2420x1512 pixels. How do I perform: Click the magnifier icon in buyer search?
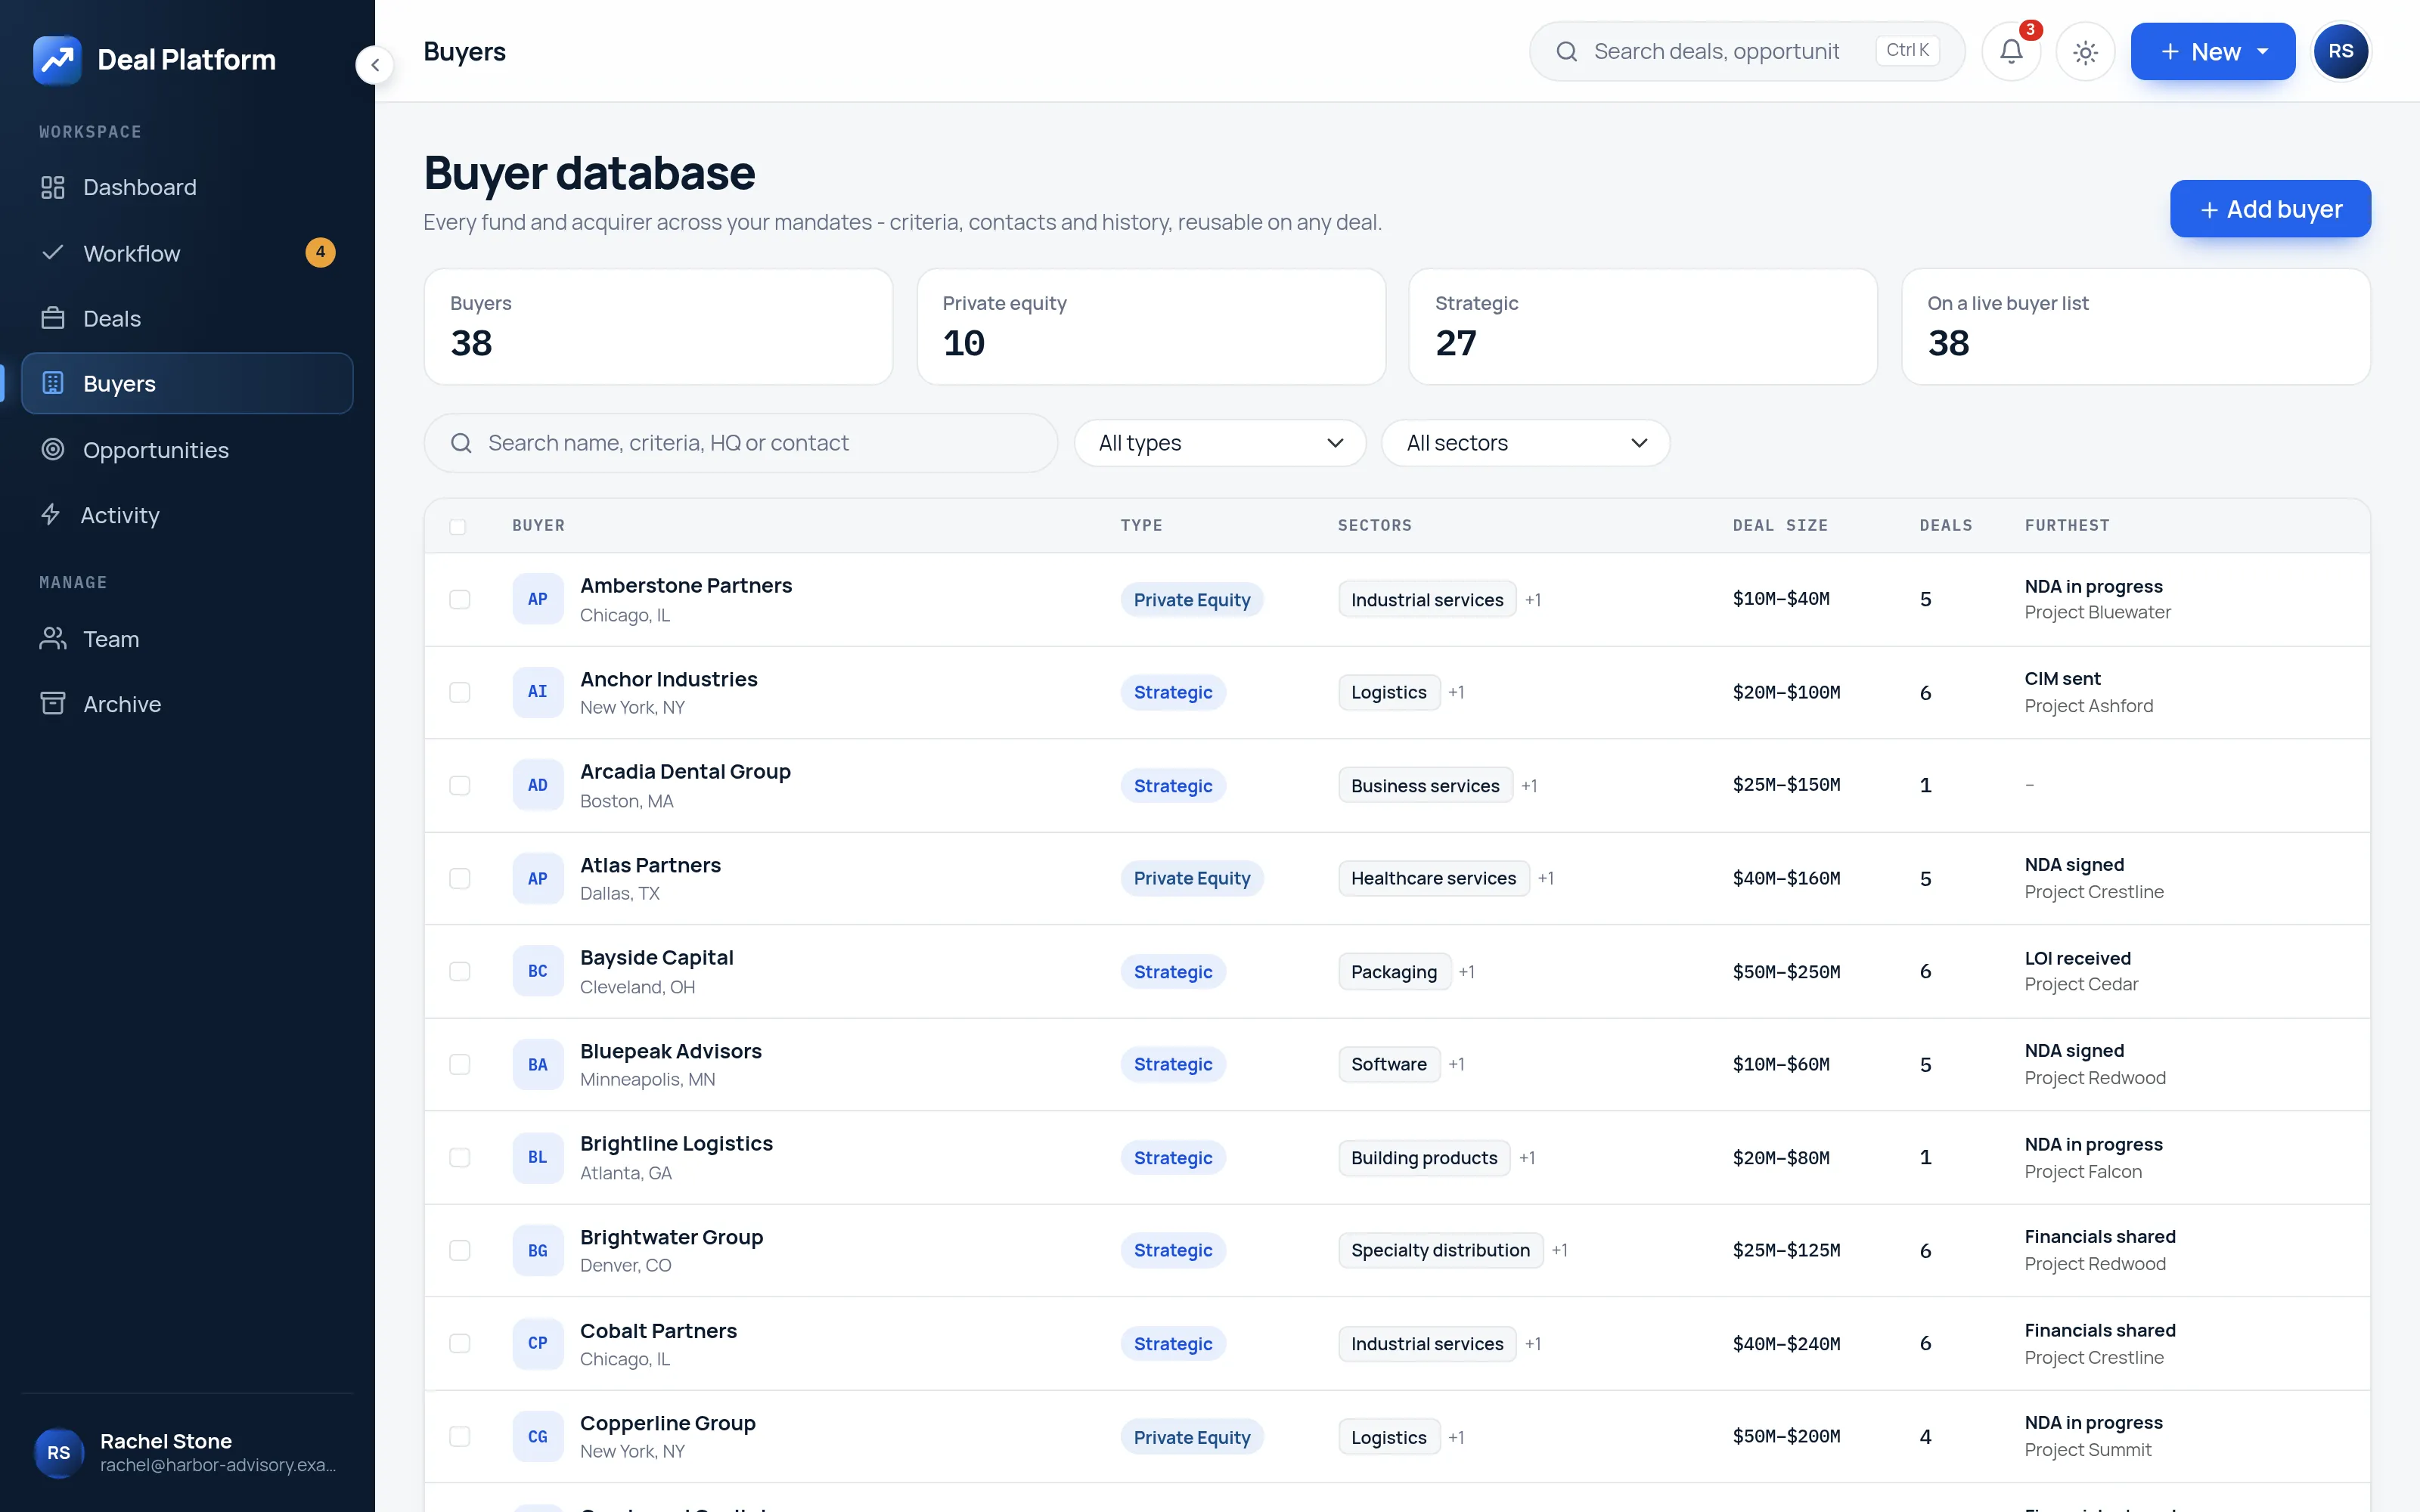point(461,443)
